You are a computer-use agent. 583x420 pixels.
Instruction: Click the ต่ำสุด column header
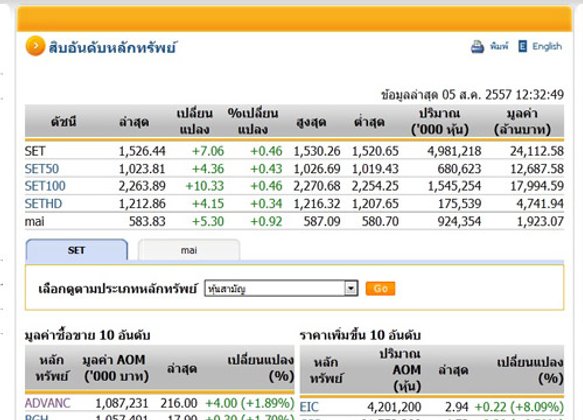tap(369, 122)
